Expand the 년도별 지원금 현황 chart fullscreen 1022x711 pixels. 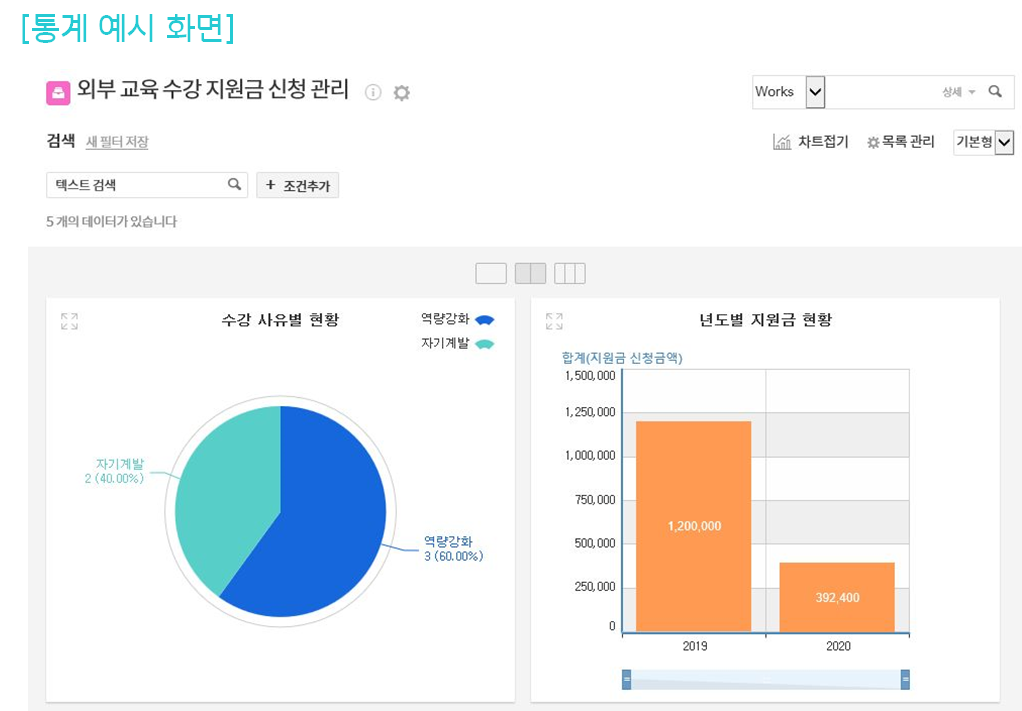pyautogui.click(x=554, y=321)
